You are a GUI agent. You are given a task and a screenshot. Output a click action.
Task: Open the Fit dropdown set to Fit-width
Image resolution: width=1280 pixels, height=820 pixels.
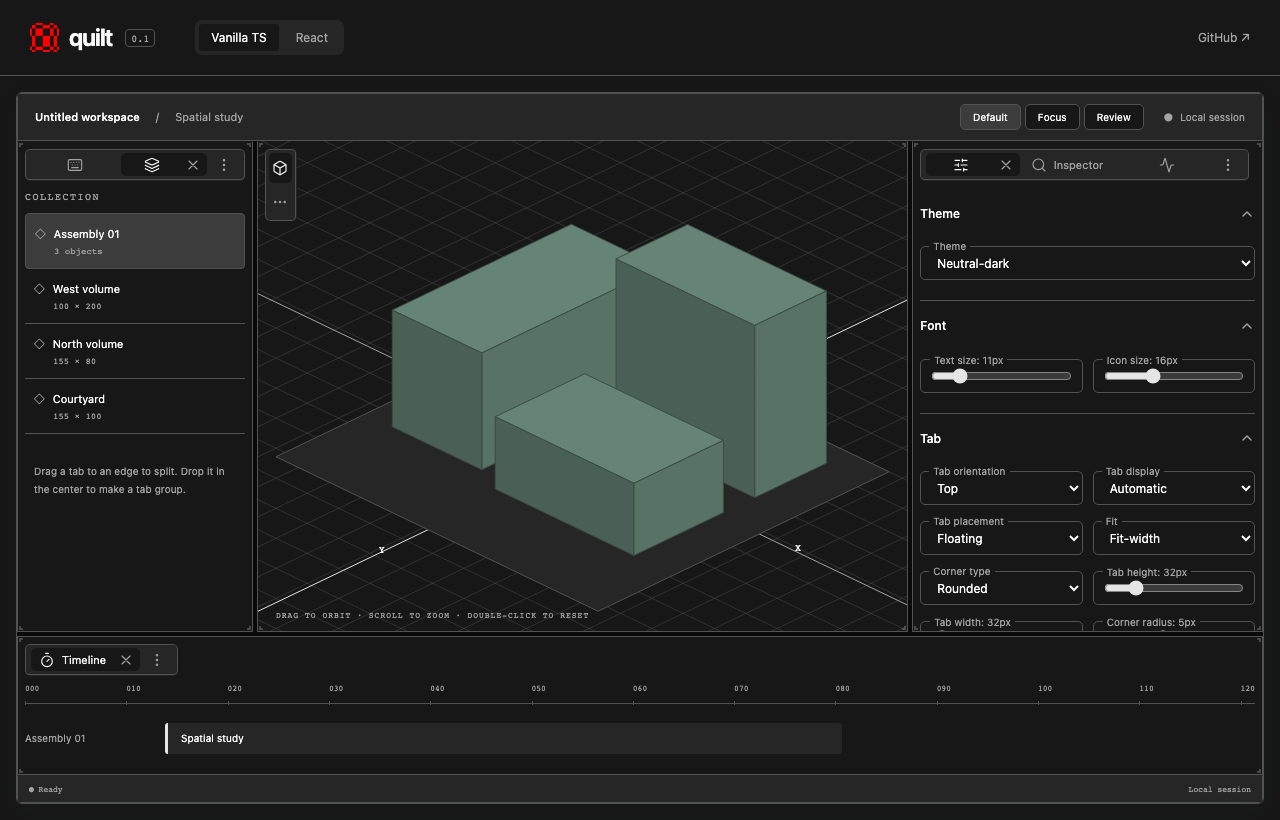1173,538
